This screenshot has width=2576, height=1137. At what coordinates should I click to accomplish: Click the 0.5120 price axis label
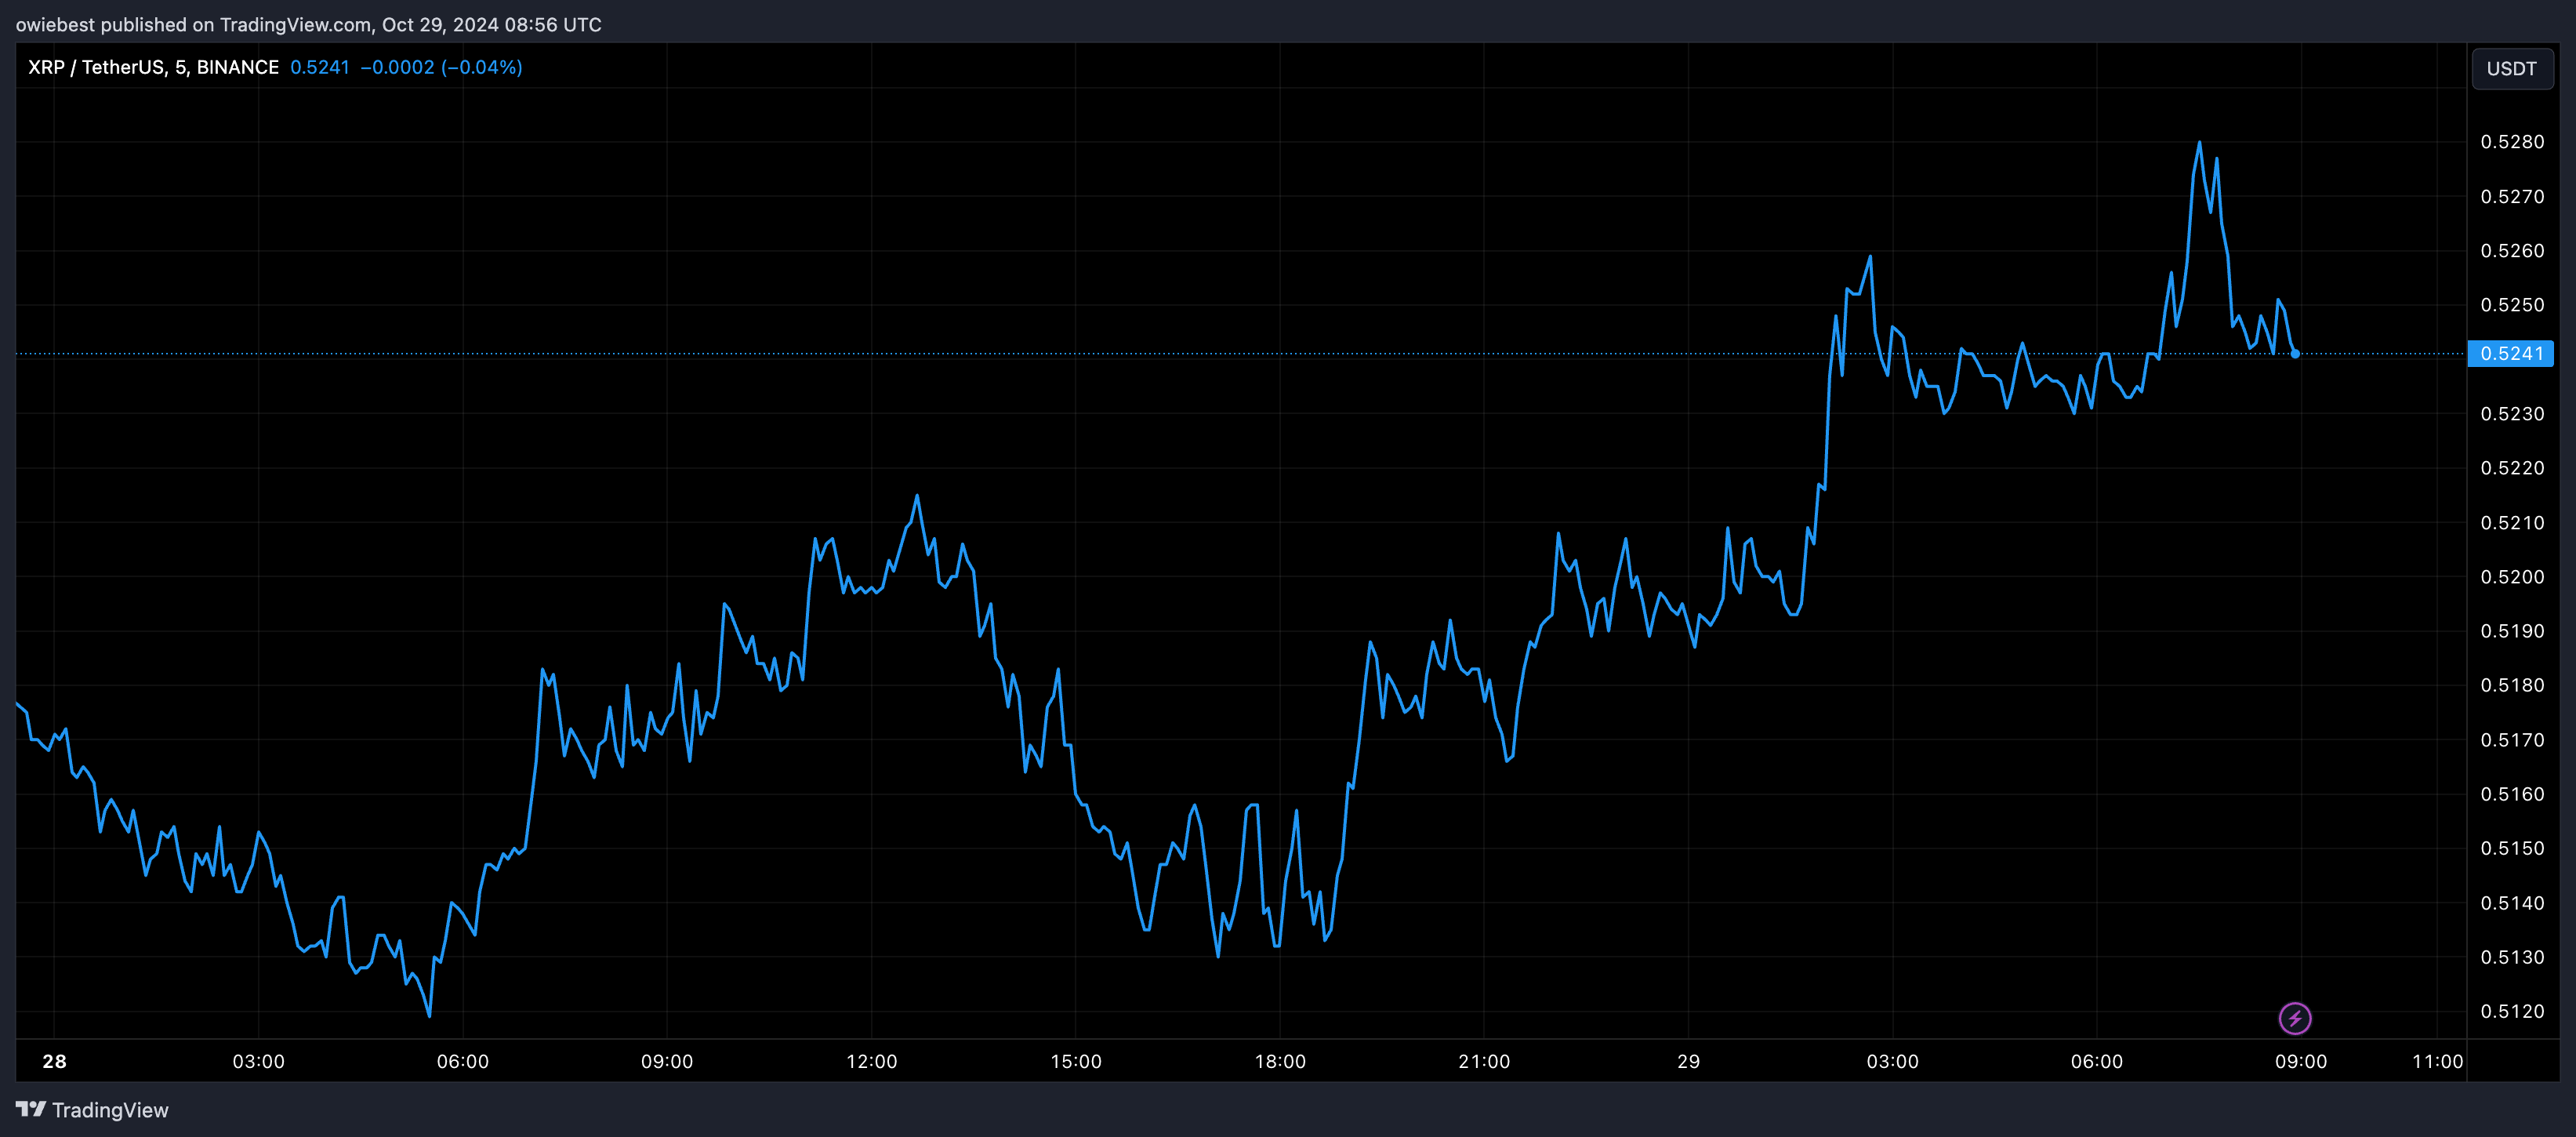pos(2512,1011)
